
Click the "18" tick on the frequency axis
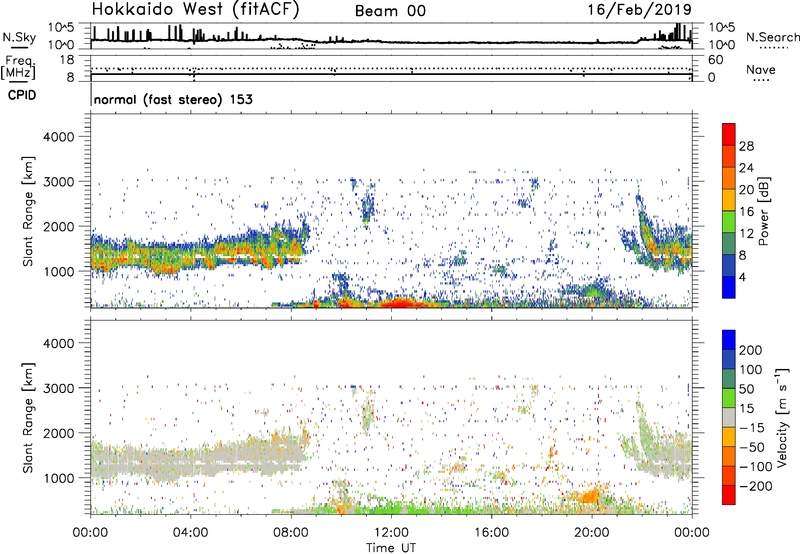67,60
